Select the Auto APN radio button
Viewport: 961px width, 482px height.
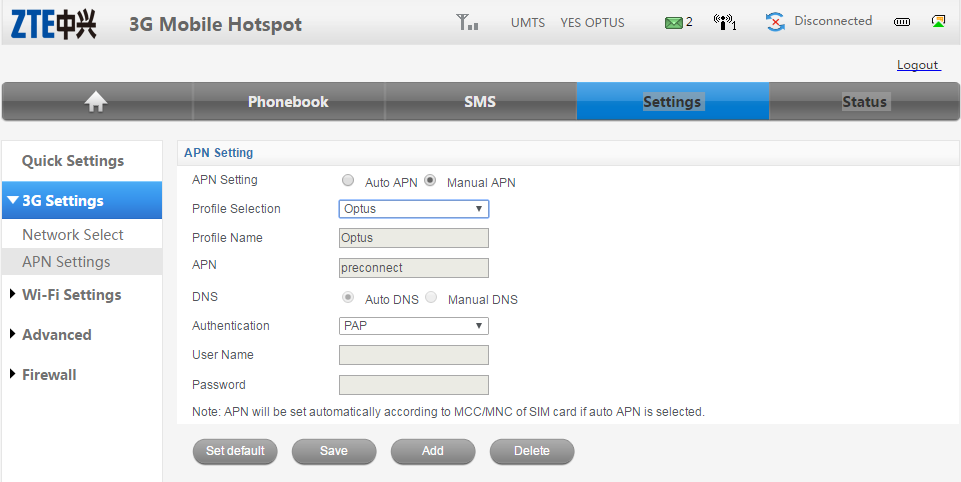(x=348, y=181)
